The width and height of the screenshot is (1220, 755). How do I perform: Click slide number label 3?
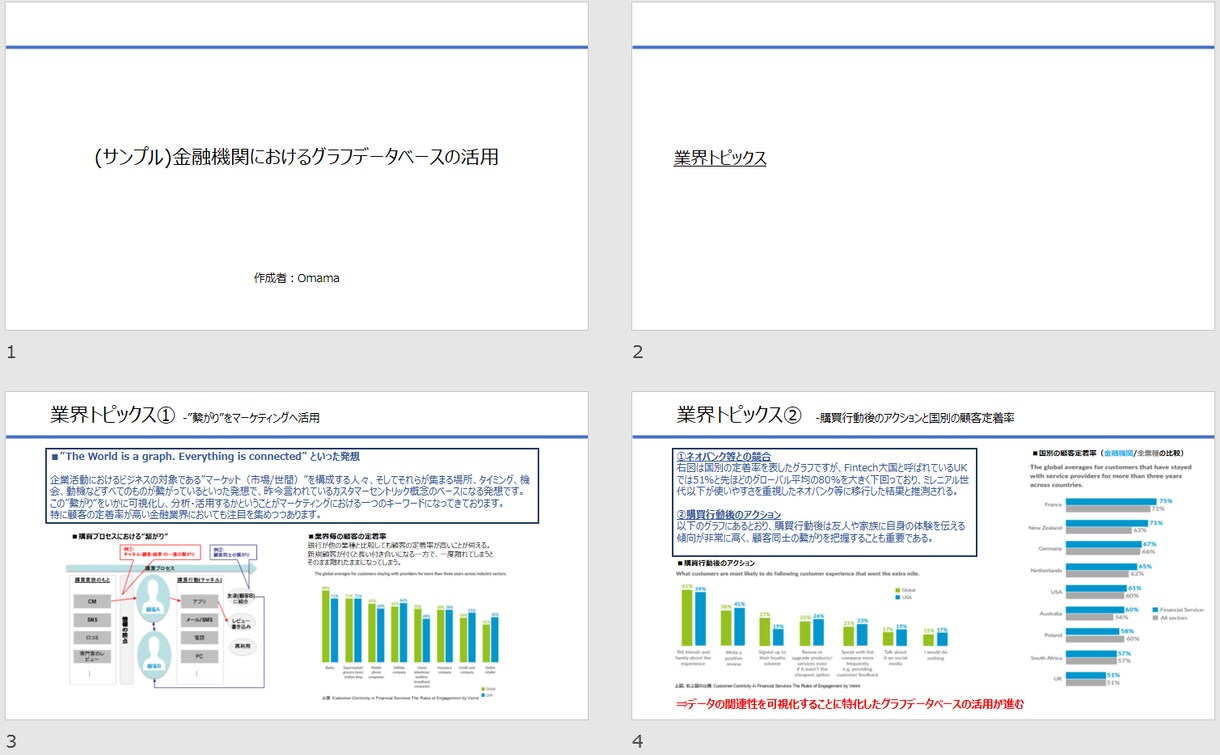11,741
